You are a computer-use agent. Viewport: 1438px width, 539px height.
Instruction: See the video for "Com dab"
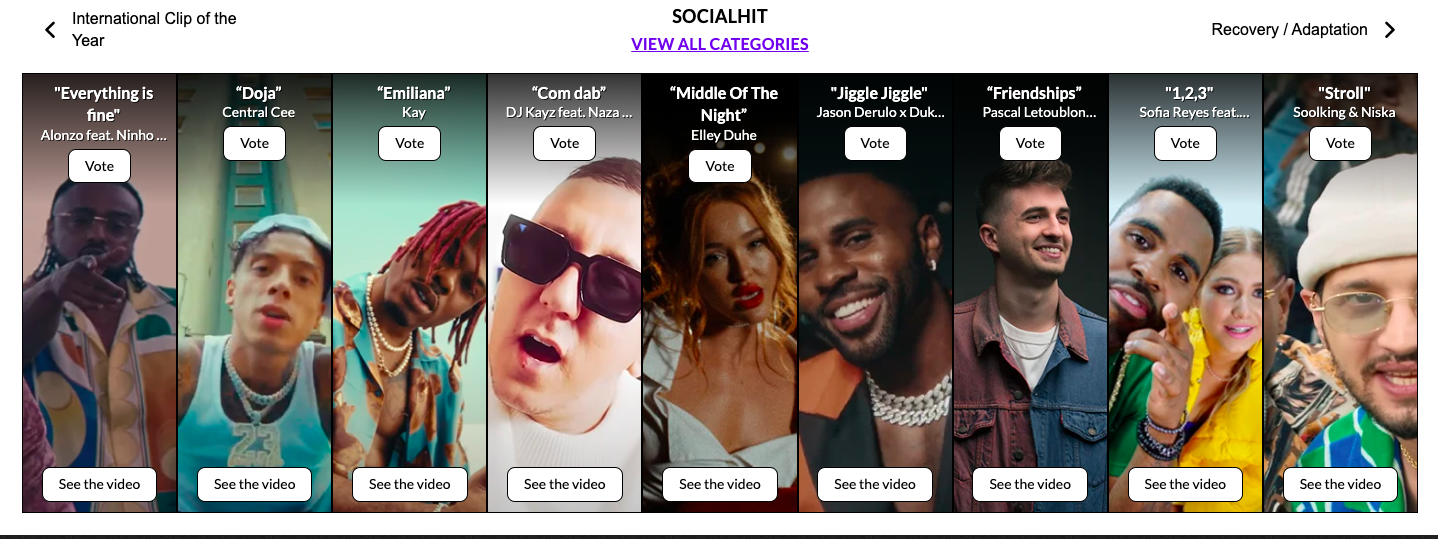[564, 484]
